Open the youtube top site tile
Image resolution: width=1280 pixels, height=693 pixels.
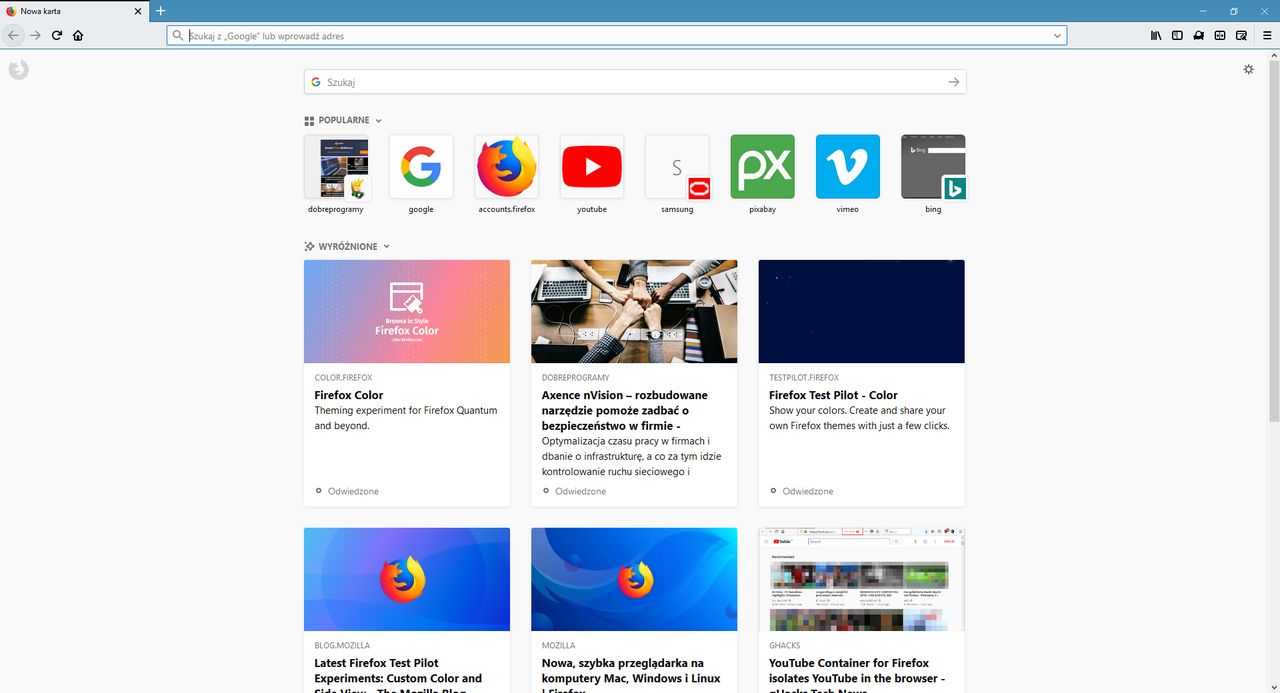click(592, 167)
